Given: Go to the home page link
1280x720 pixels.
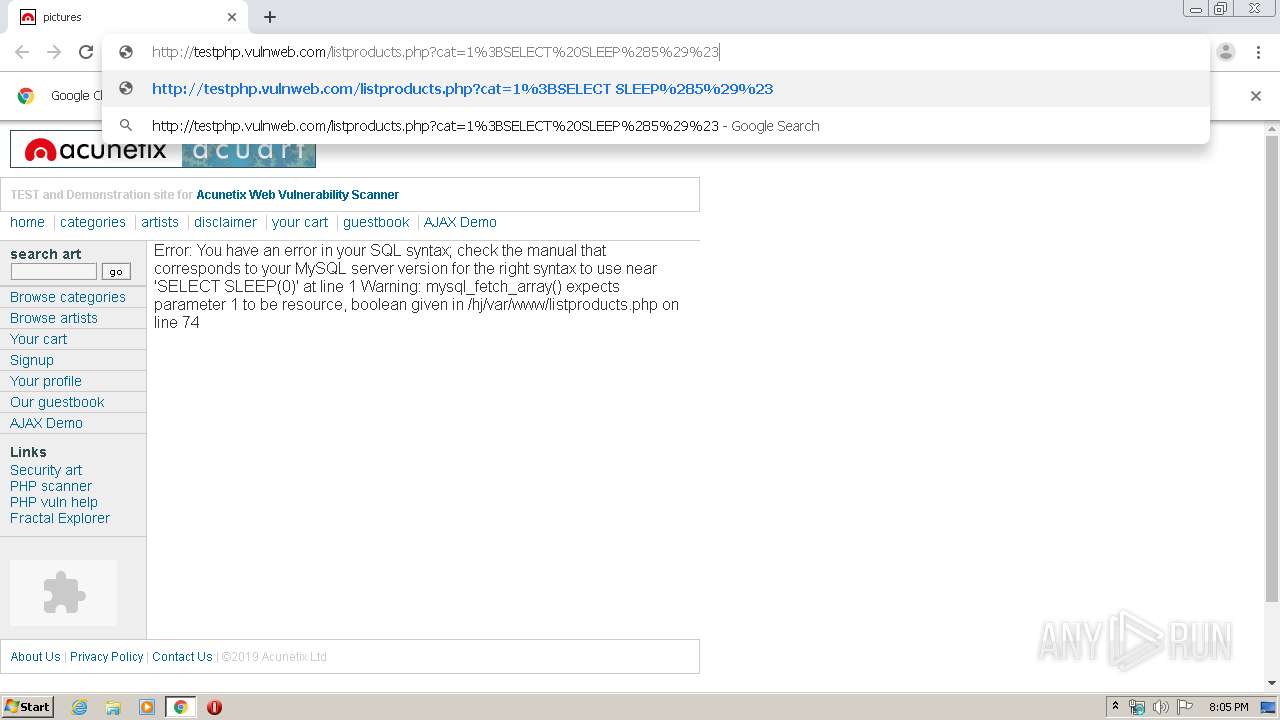Looking at the screenshot, I should 27,222.
